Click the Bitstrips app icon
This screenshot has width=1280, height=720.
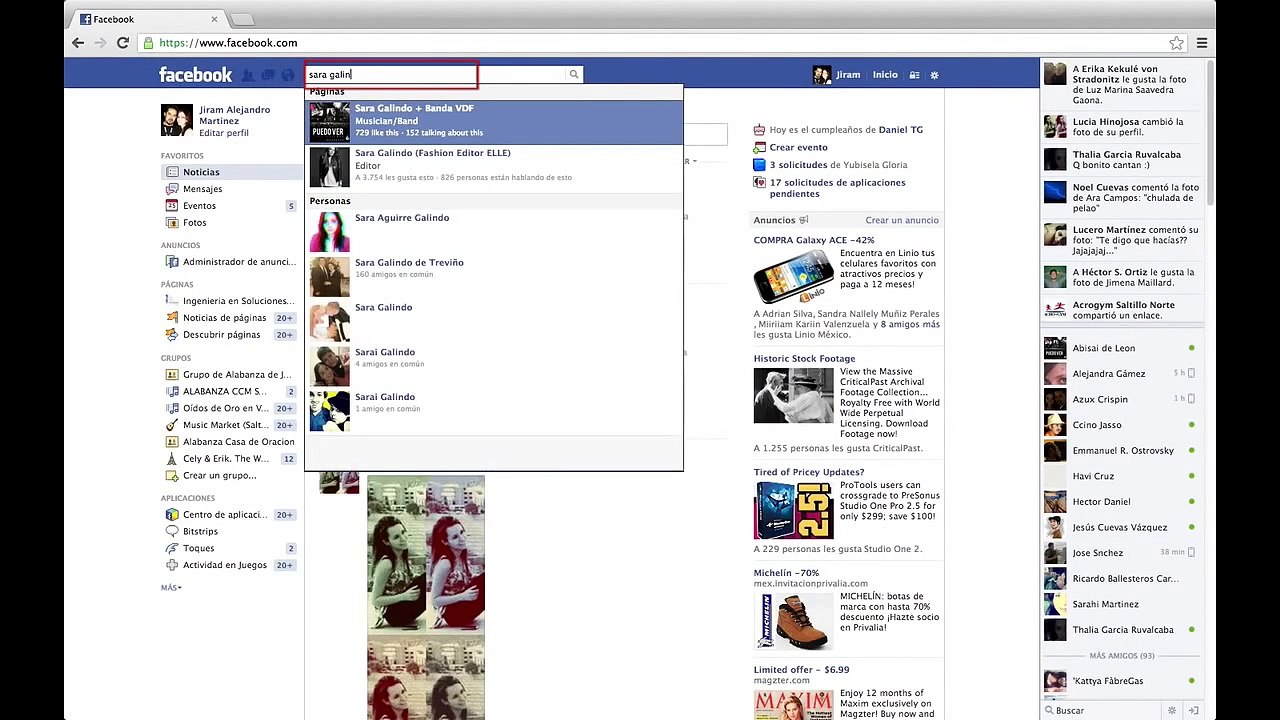172,531
